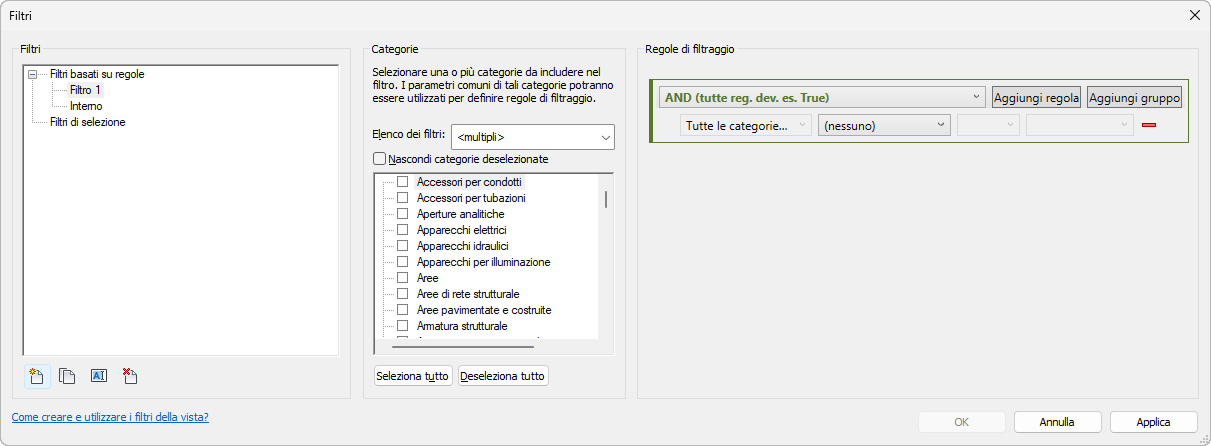
Task: Click the New filter icon
Action: tap(37, 376)
